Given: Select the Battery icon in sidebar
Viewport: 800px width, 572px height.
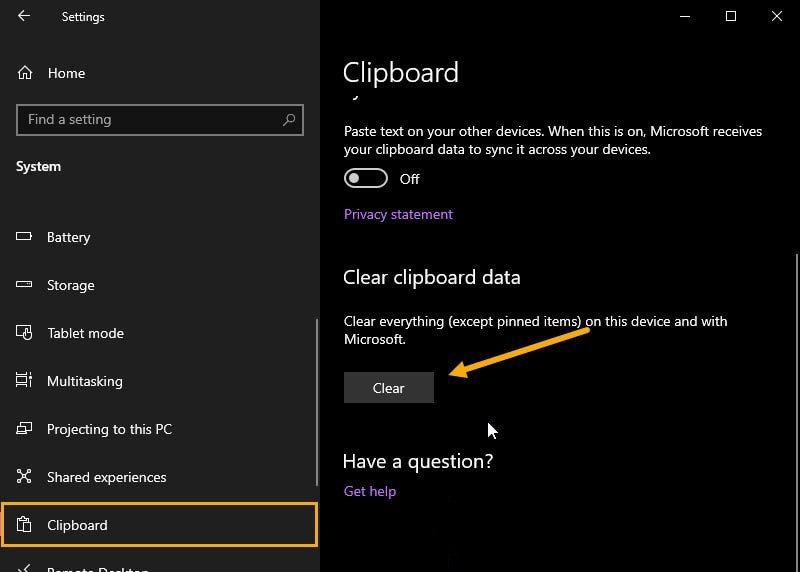Looking at the screenshot, I should coord(24,236).
